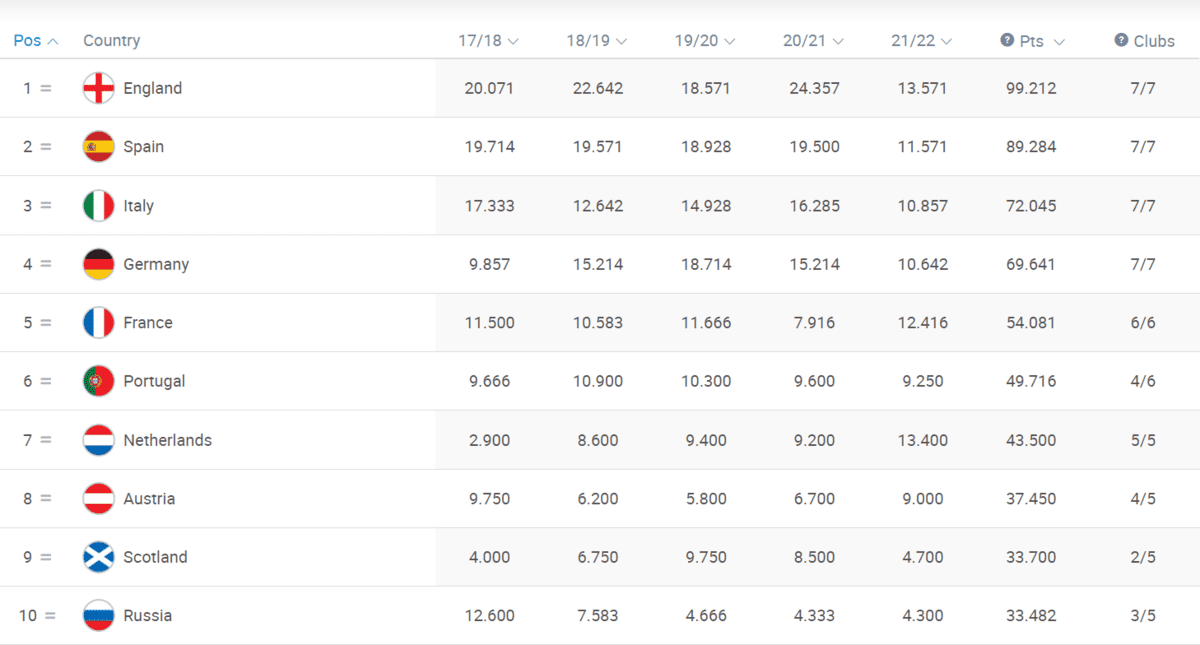The height and width of the screenshot is (645, 1200).
Task: Click the Country column header
Action: [111, 41]
